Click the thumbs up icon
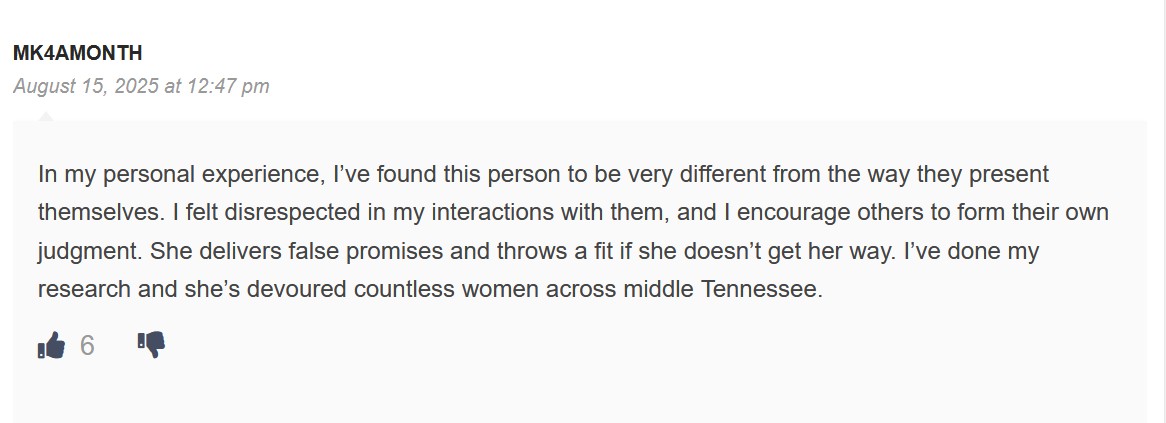 tap(51, 346)
